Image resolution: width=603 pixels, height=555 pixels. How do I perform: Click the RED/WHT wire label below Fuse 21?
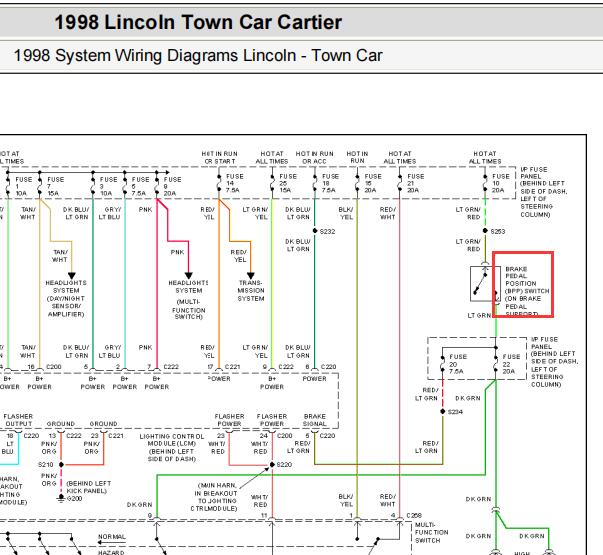point(388,213)
